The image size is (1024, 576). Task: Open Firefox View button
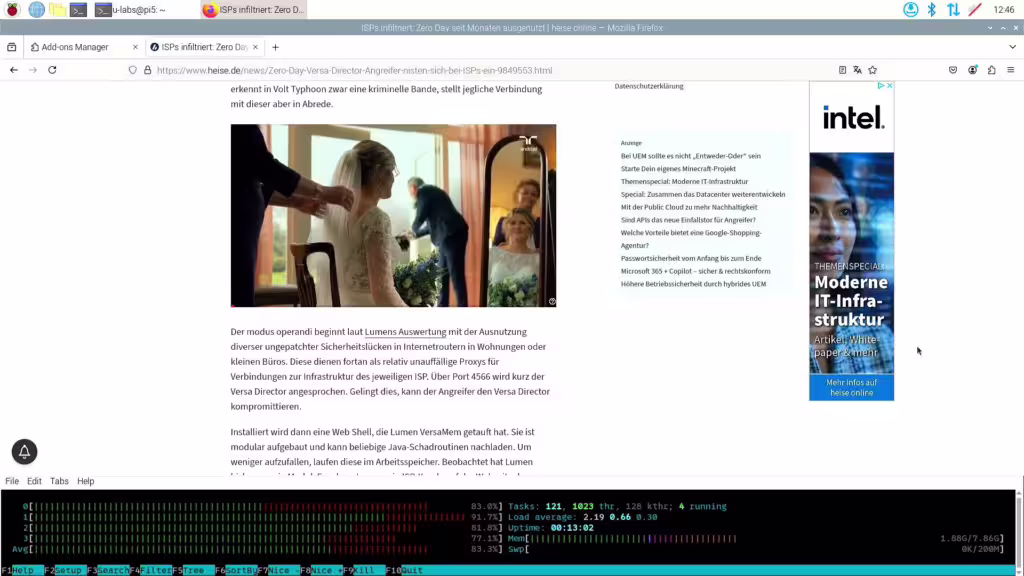coord(12,47)
